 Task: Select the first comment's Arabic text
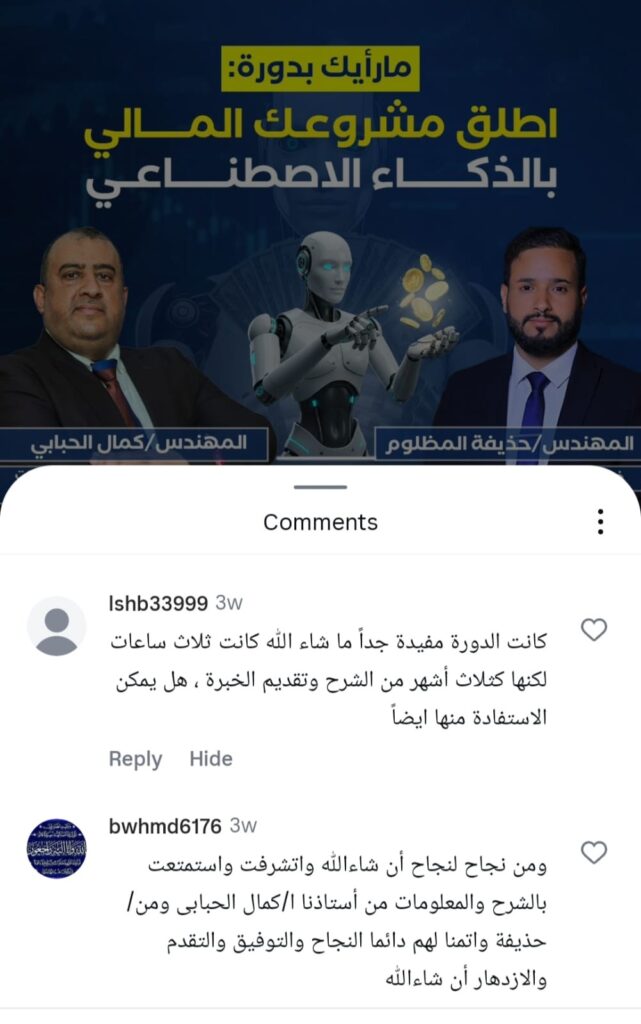point(328,680)
